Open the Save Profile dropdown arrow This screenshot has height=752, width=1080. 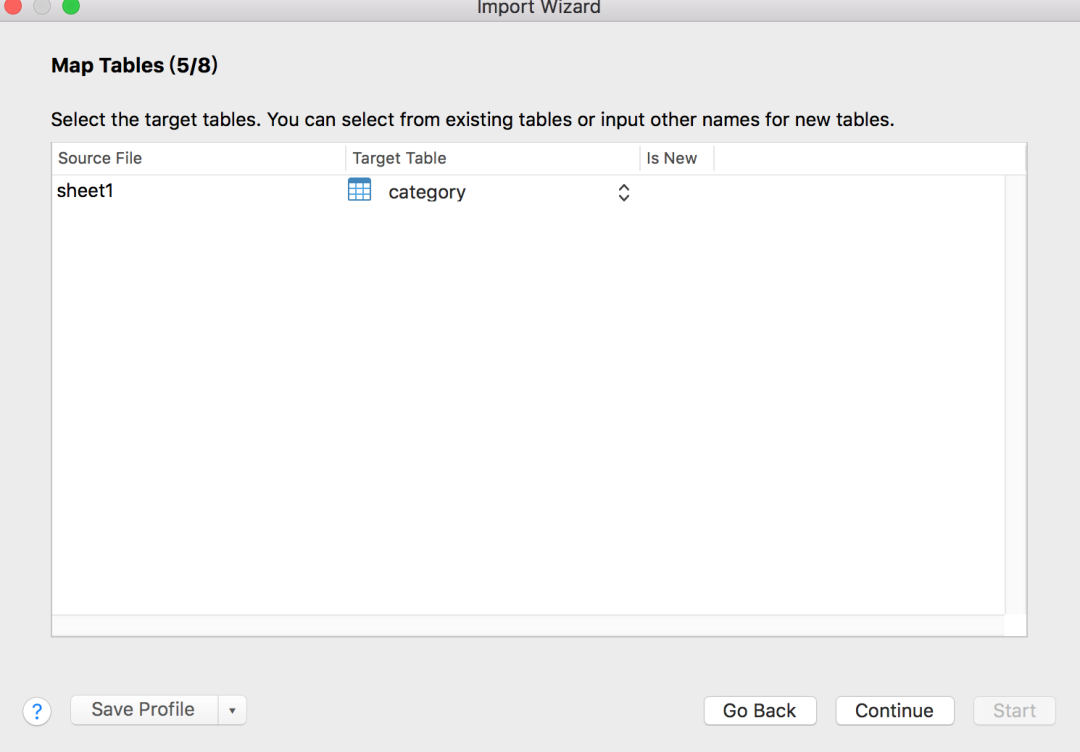[x=232, y=710]
